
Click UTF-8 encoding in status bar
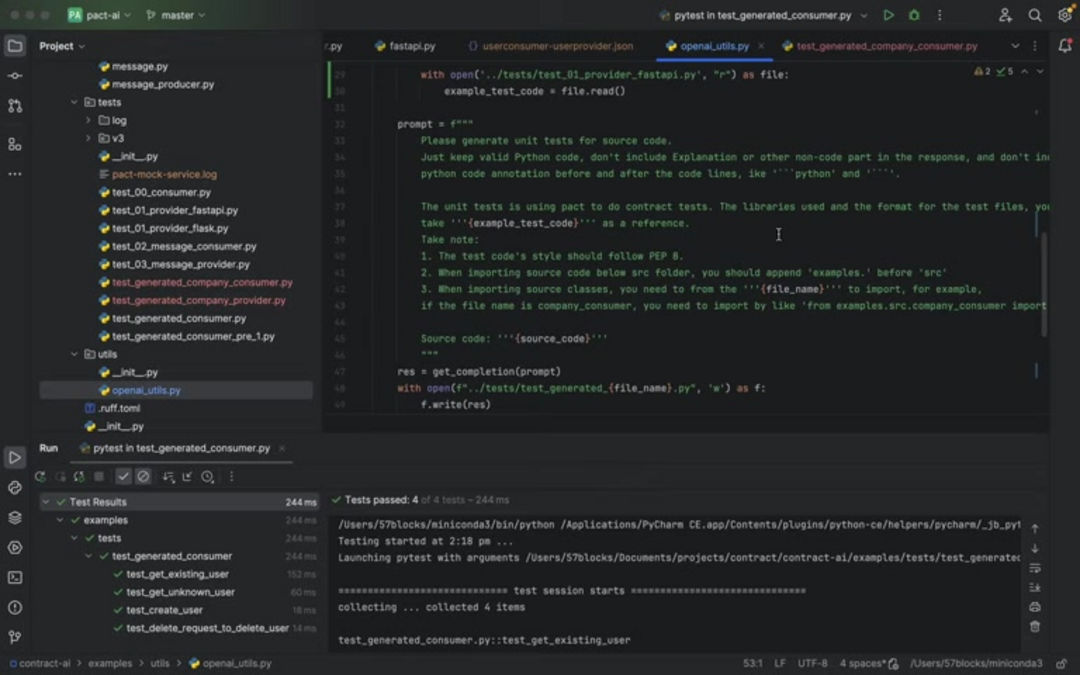click(x=812, y=663)
